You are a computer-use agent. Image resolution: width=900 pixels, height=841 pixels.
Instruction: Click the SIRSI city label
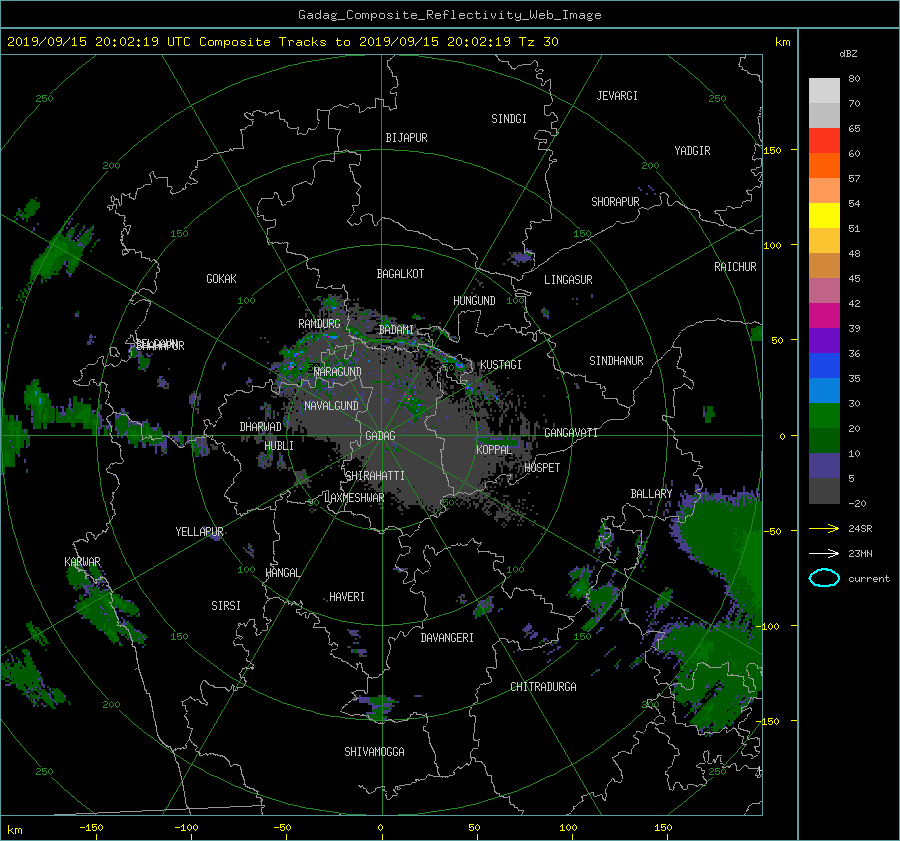coord(226,606)
